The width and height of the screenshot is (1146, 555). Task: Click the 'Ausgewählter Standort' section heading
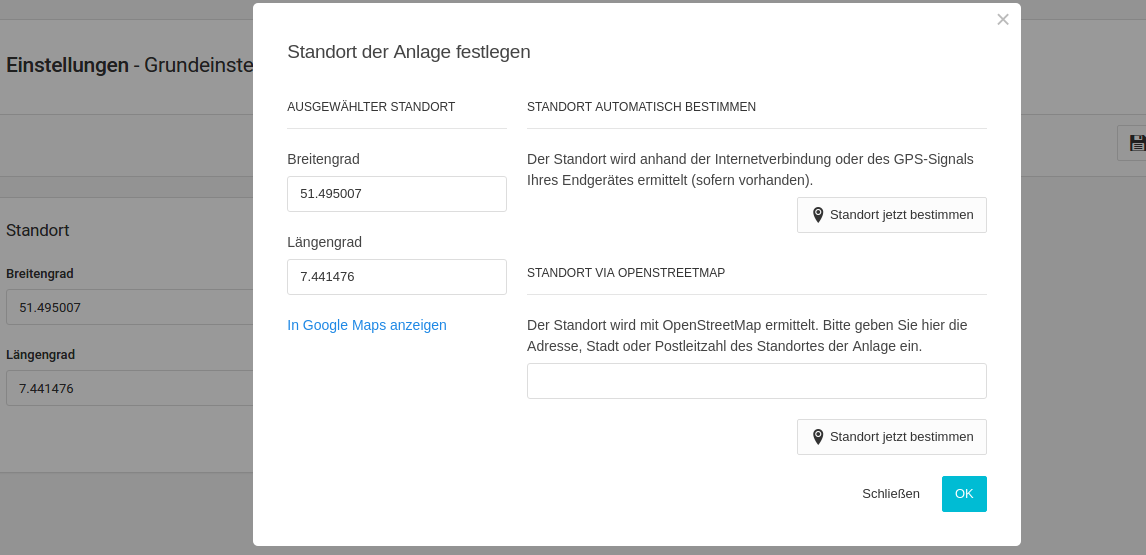pos(371,107)
